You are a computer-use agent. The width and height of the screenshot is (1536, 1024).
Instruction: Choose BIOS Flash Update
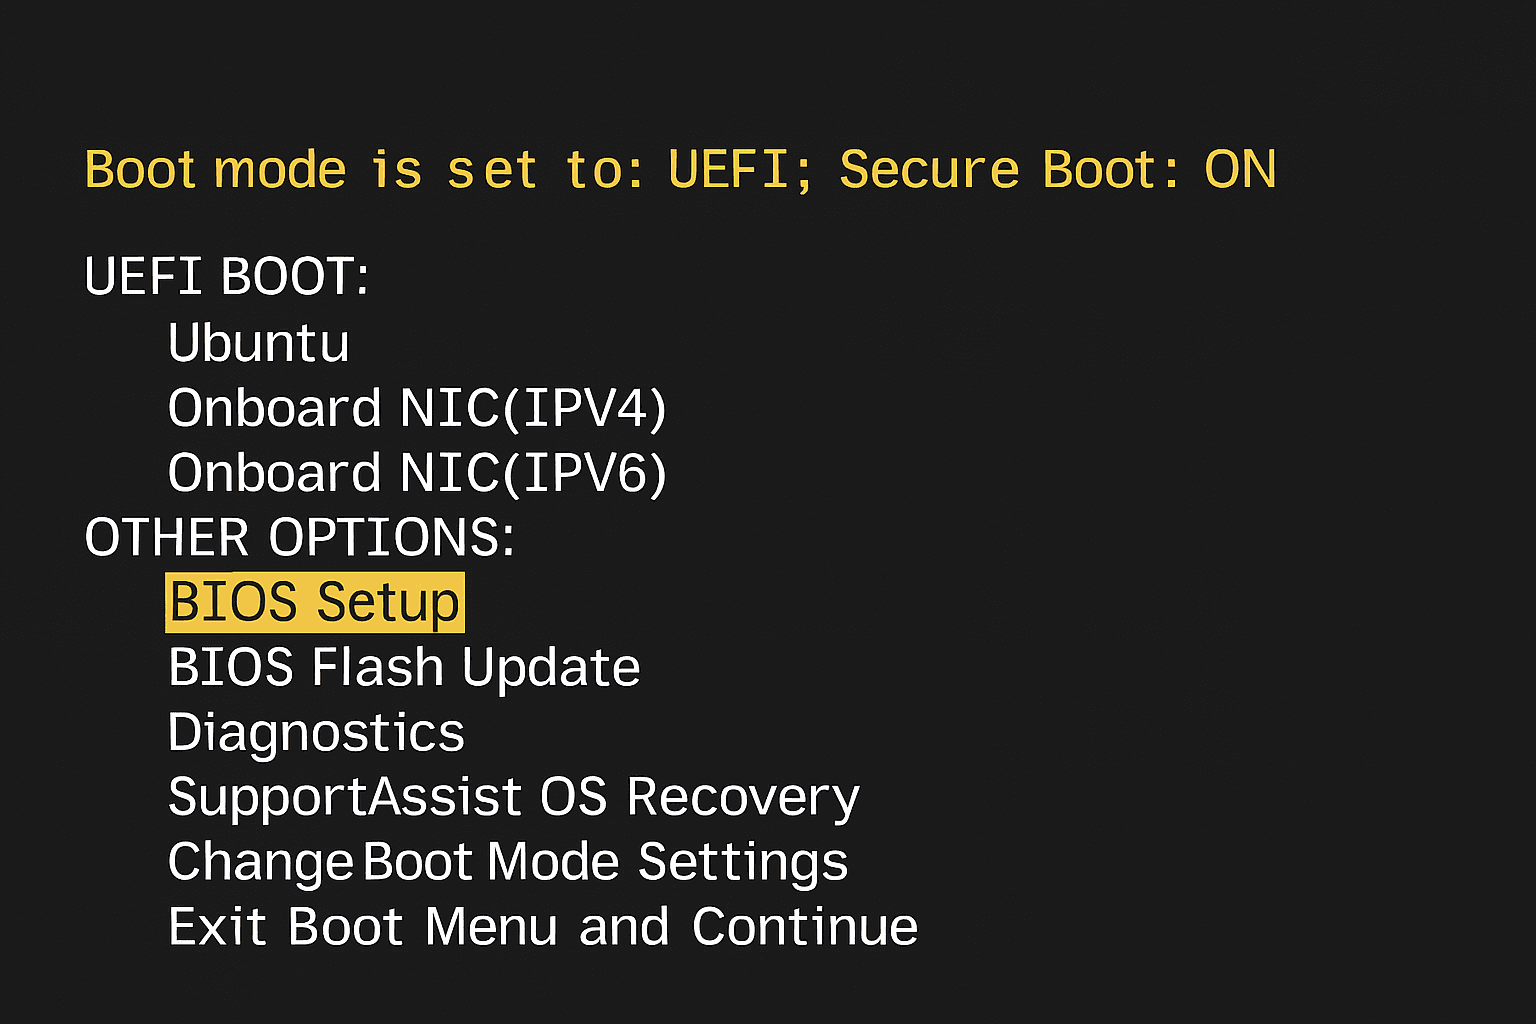[404, 667]
